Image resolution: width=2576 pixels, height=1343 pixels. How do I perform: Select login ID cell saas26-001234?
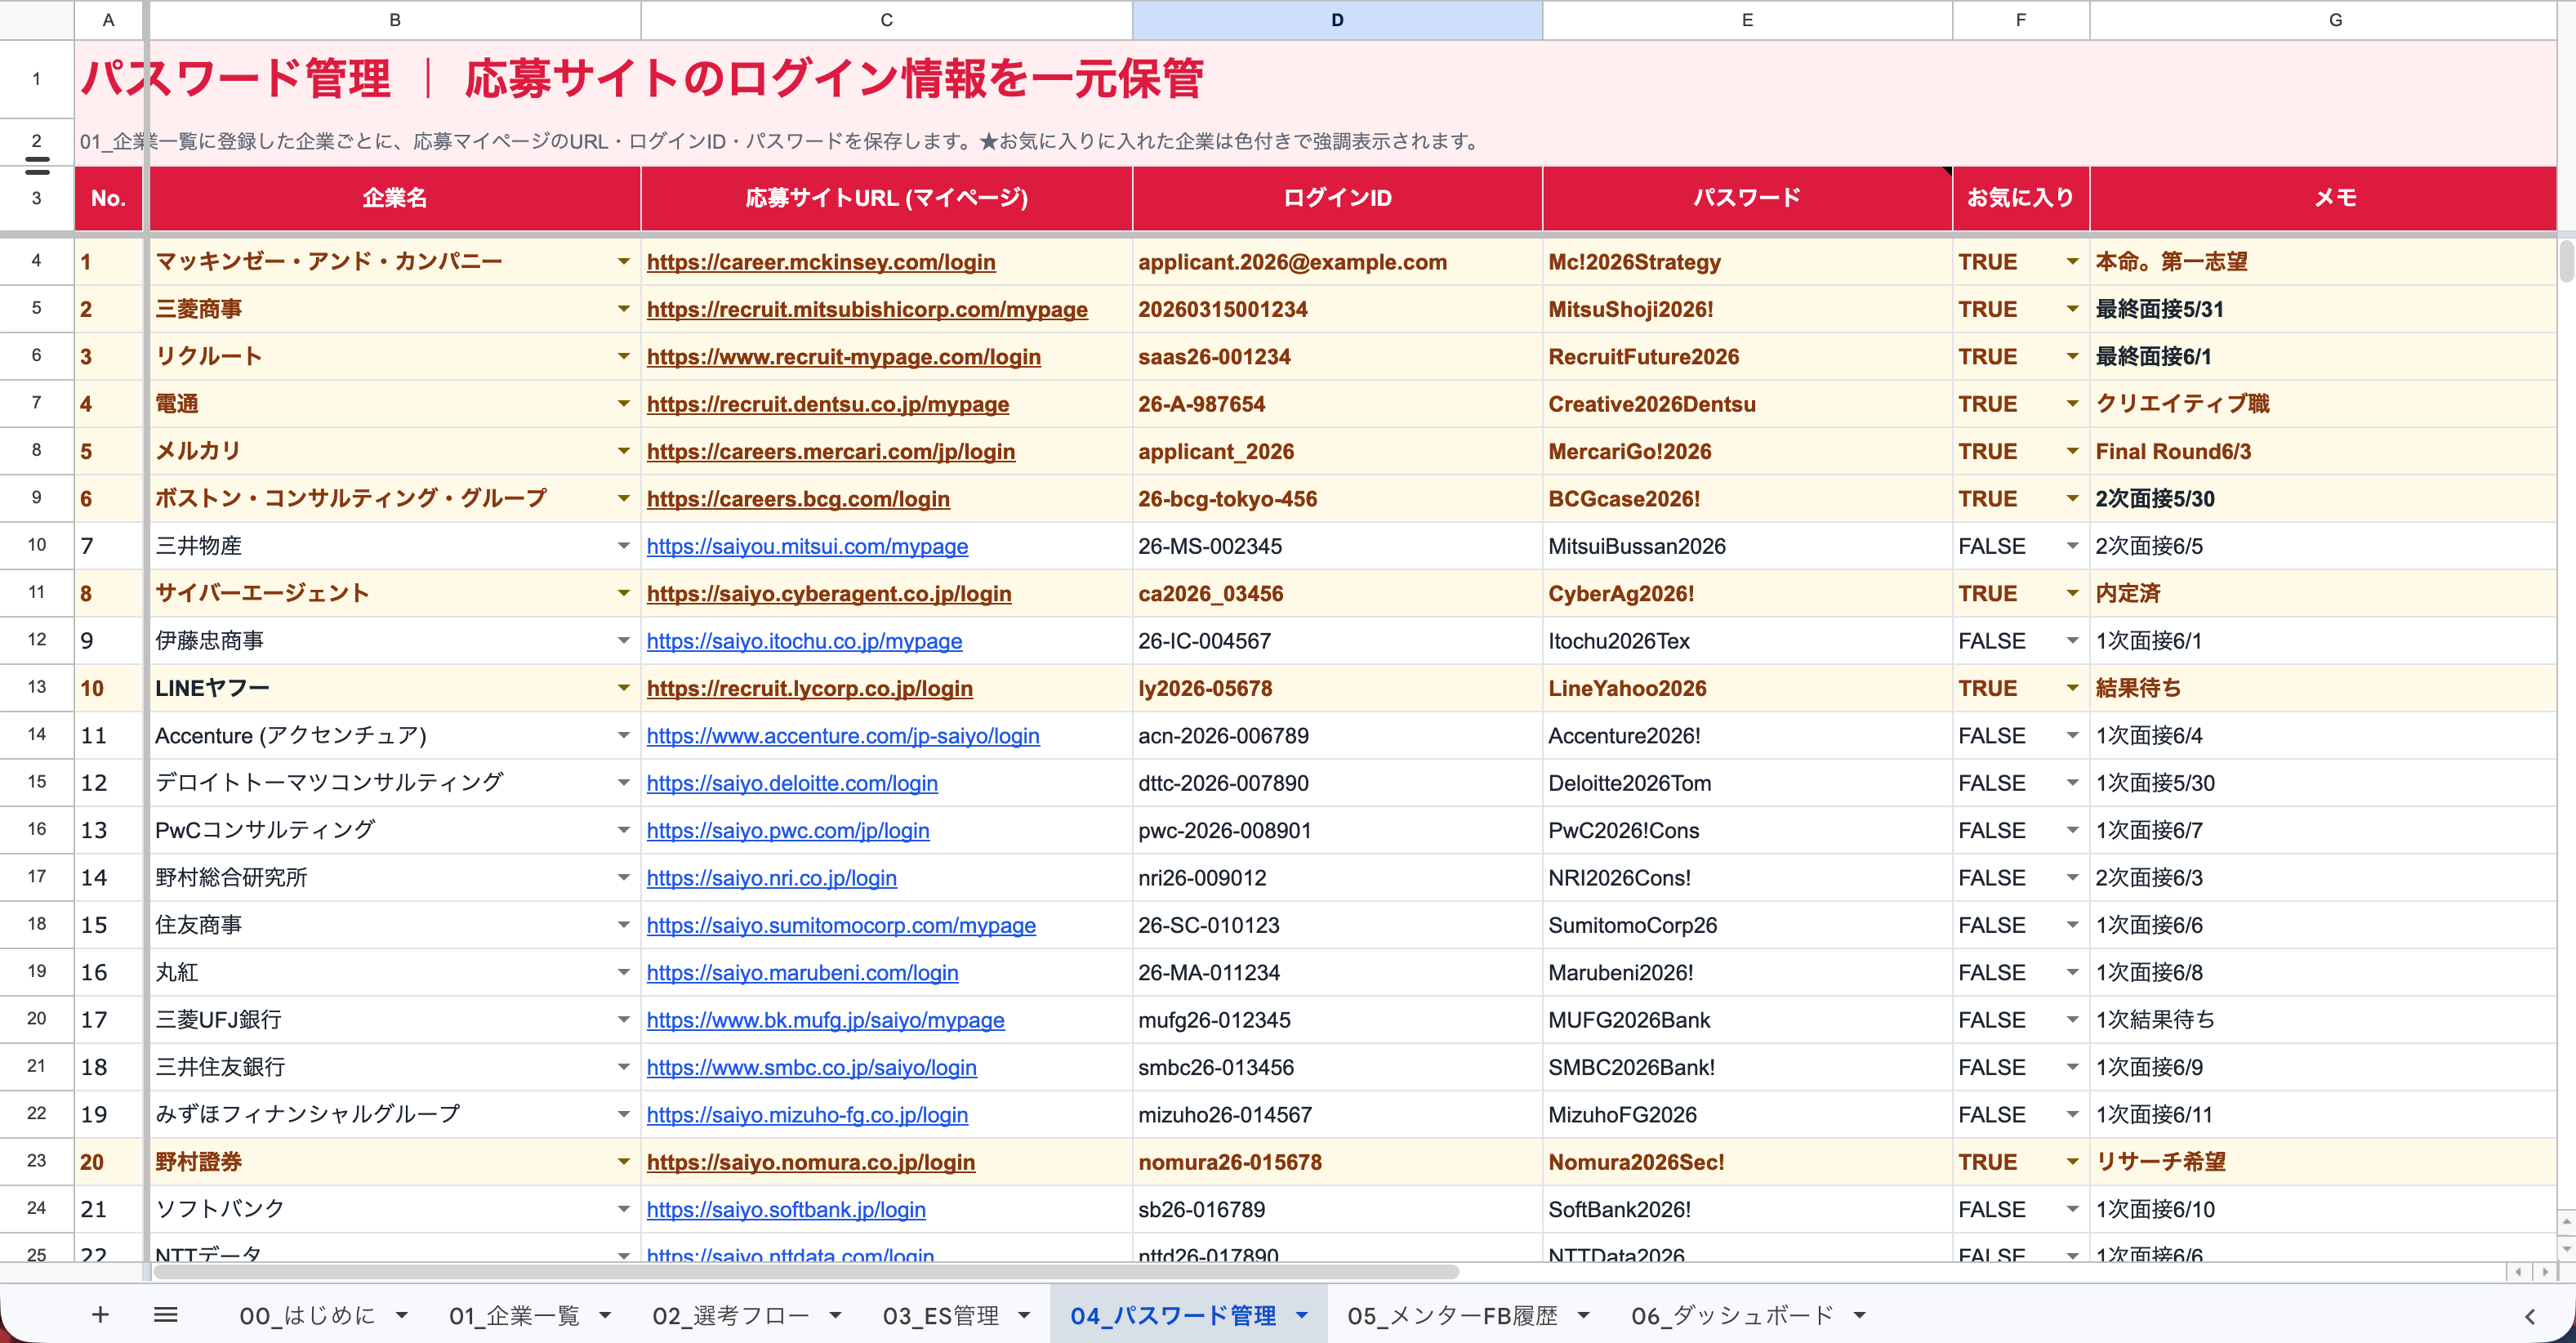coord(1337,357)
